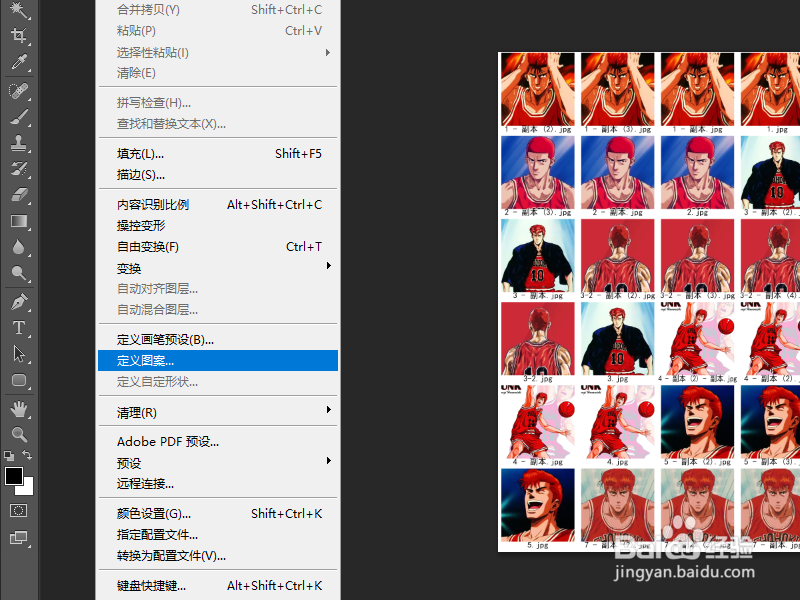The width and height of the screenshot is (800, 600).
Task: Click thumbnail labeled 4.jpg
Action: tap(617, 422)
